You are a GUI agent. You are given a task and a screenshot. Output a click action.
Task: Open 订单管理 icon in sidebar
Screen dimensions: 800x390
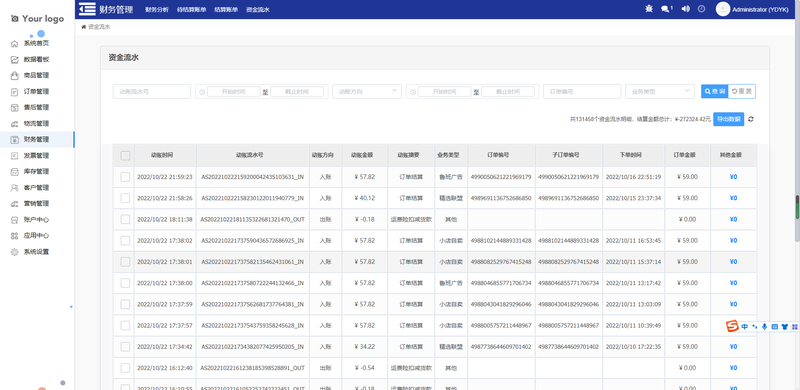pos(14,92)
